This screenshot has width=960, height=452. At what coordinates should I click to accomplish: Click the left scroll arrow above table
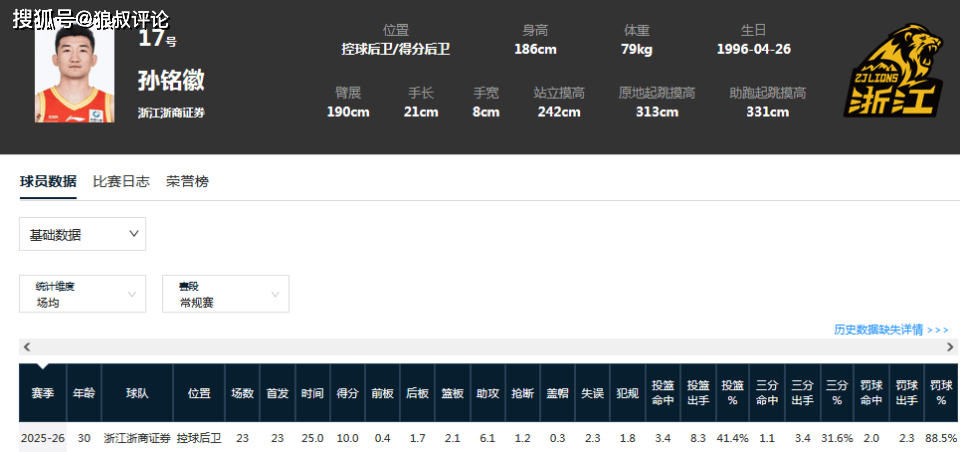26,347
